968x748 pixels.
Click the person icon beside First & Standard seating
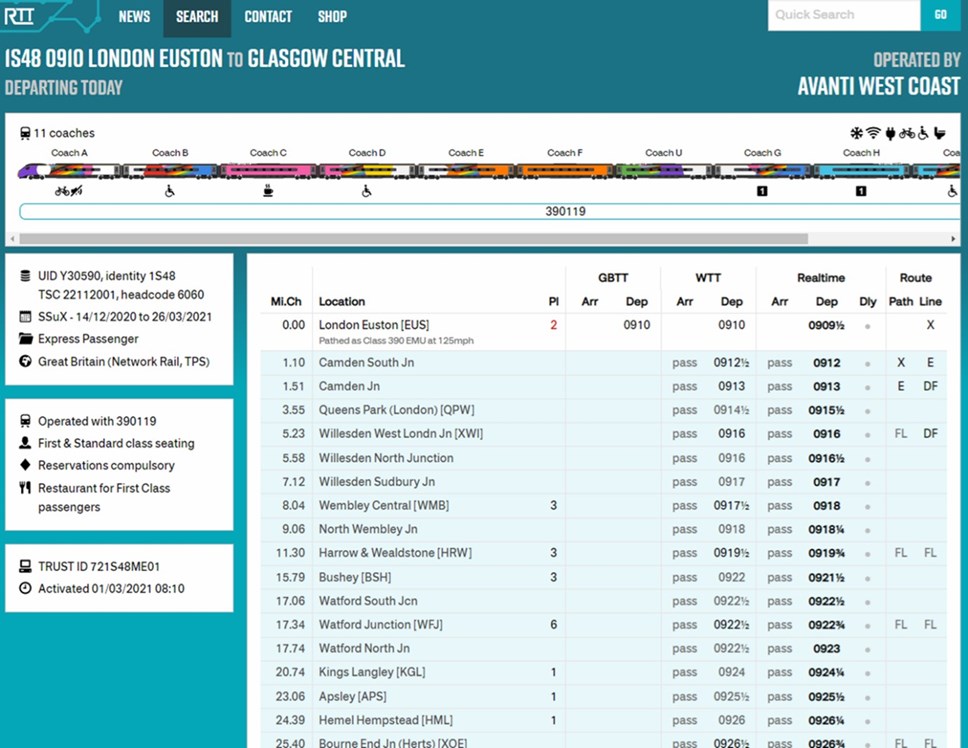click(x=25, y=443)
